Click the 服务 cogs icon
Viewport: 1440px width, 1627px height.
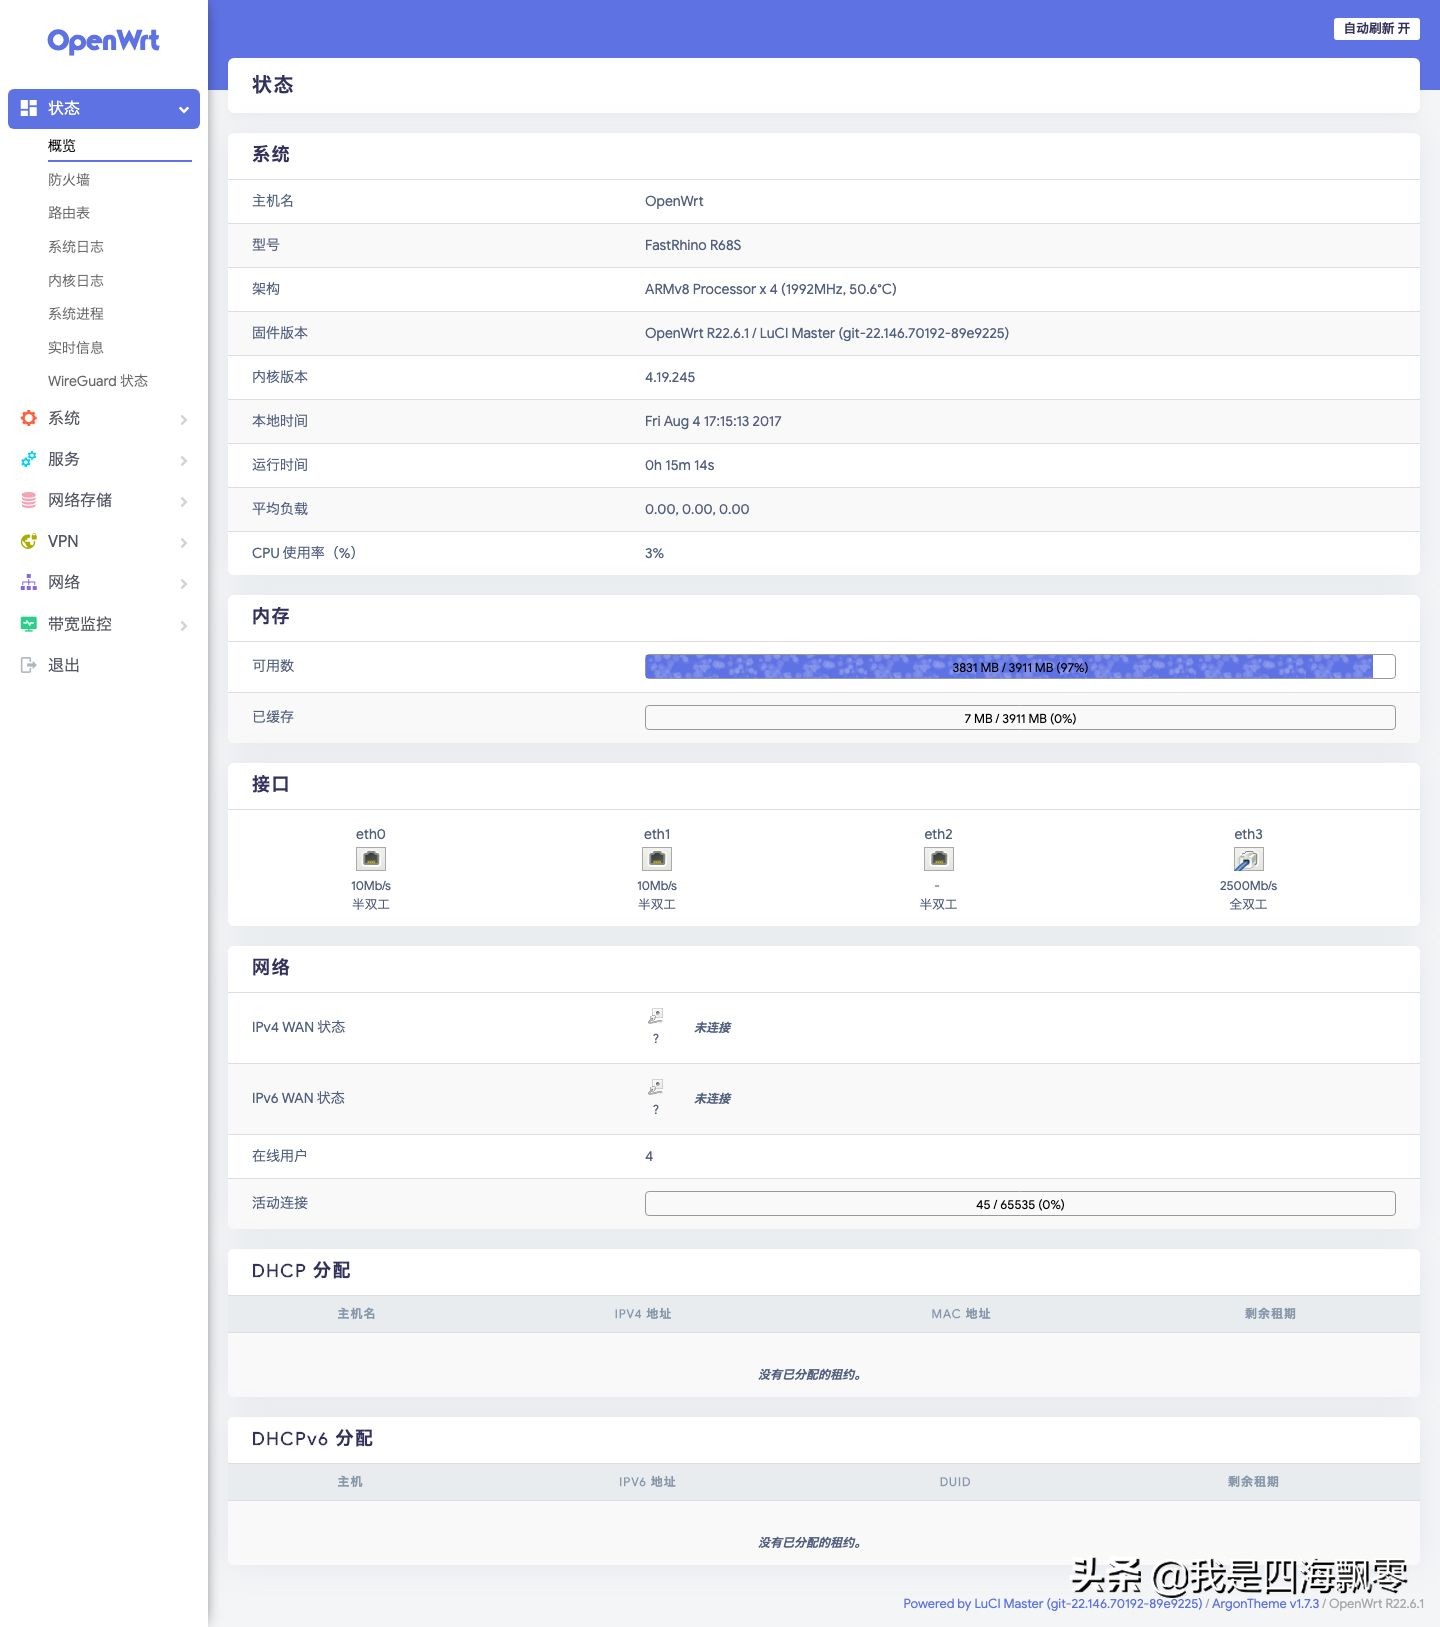coord(29,459)
